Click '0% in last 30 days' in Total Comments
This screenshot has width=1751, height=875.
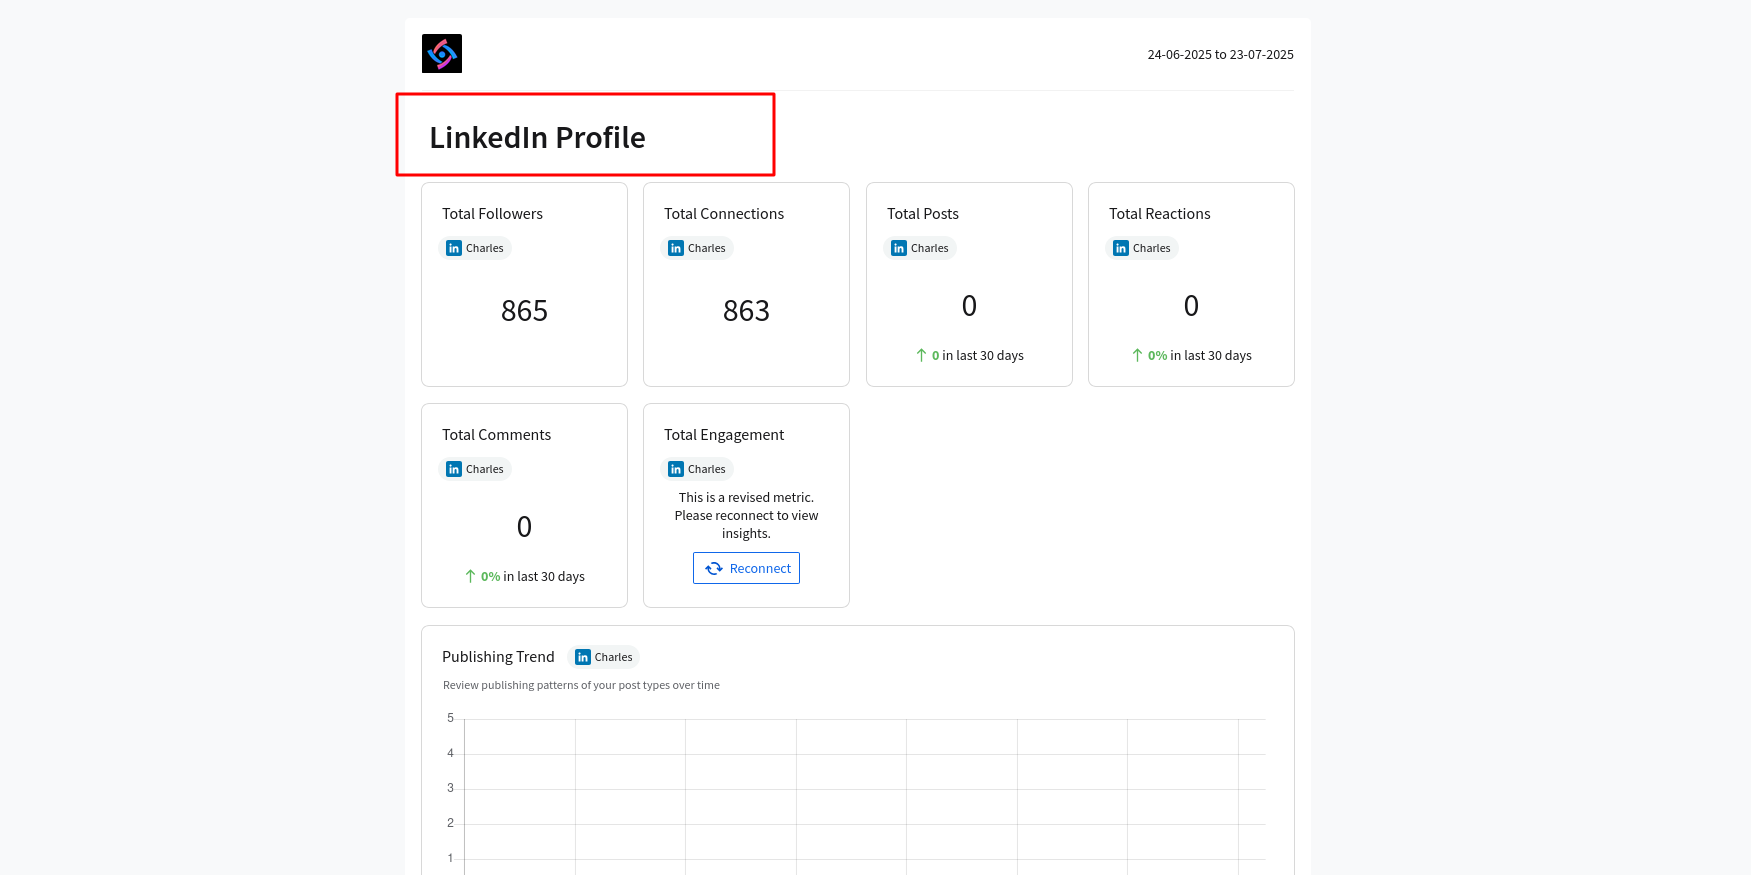533,576
